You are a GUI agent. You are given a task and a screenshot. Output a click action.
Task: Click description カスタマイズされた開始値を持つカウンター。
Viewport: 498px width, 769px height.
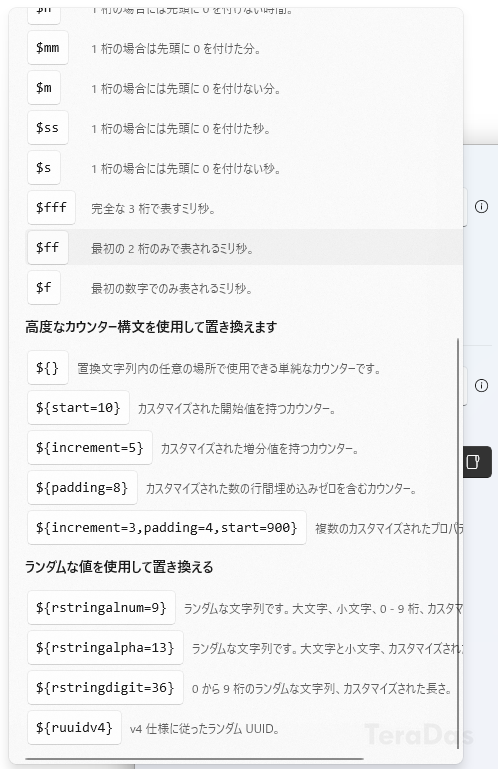[x=236, y=409]
